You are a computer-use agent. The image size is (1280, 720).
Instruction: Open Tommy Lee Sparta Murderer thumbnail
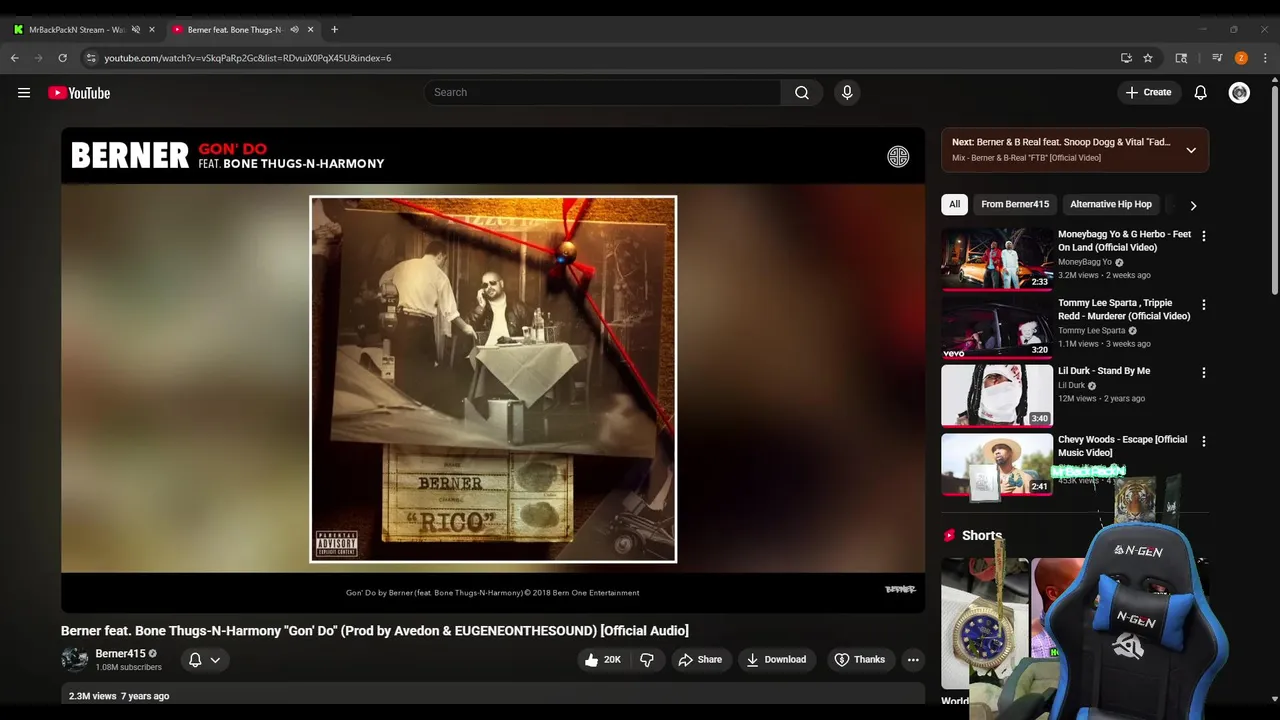tap(997, 327)
